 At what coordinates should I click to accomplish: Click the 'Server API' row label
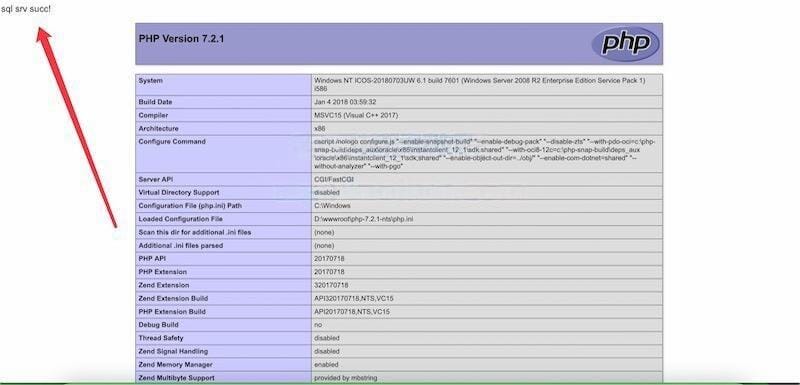(x=157, y=179)
